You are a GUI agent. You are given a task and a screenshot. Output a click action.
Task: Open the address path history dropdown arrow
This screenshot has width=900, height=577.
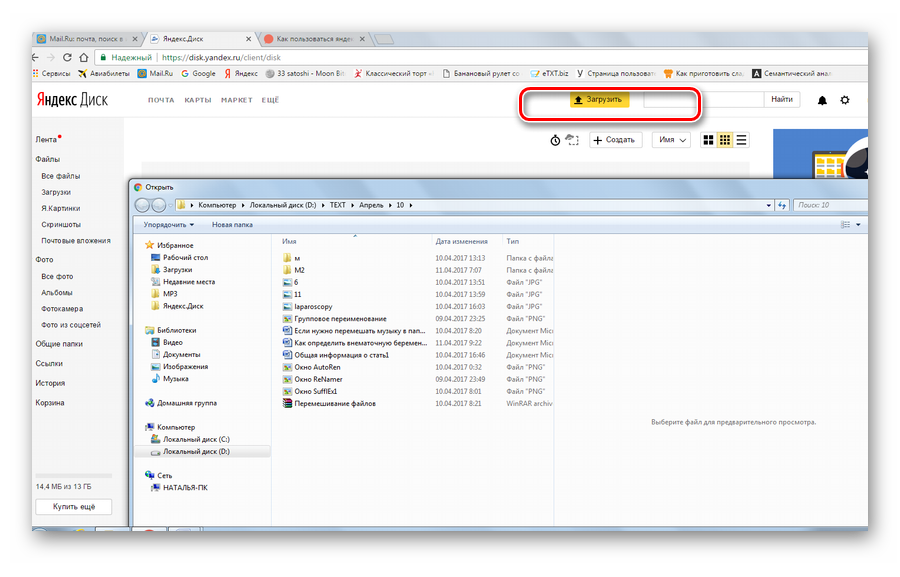pos(769,205)
